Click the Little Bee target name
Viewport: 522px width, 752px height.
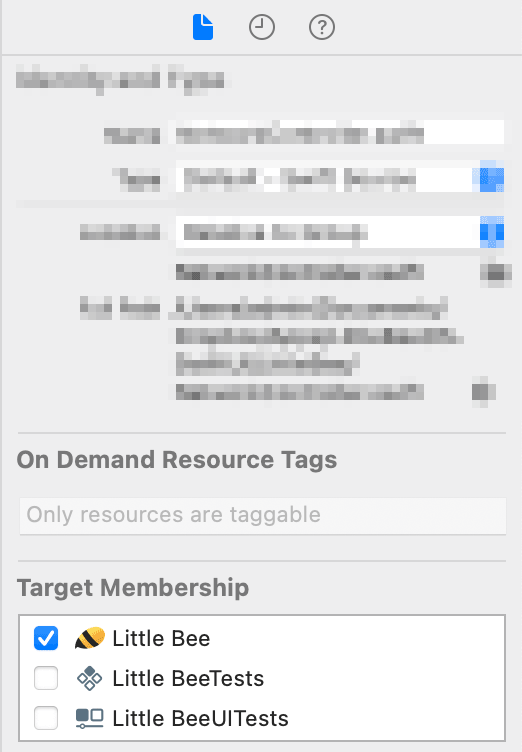pos(161,638)
